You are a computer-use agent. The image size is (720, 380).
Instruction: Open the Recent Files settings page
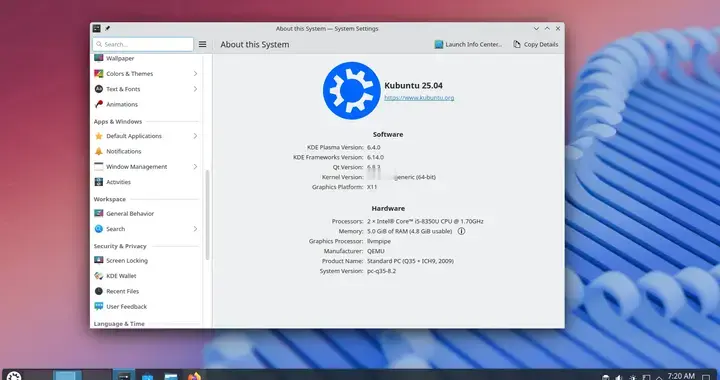click(x=146, y=291)
